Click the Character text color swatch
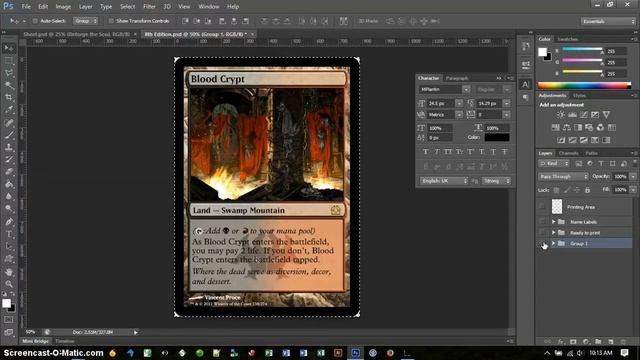 pos(497,138)
